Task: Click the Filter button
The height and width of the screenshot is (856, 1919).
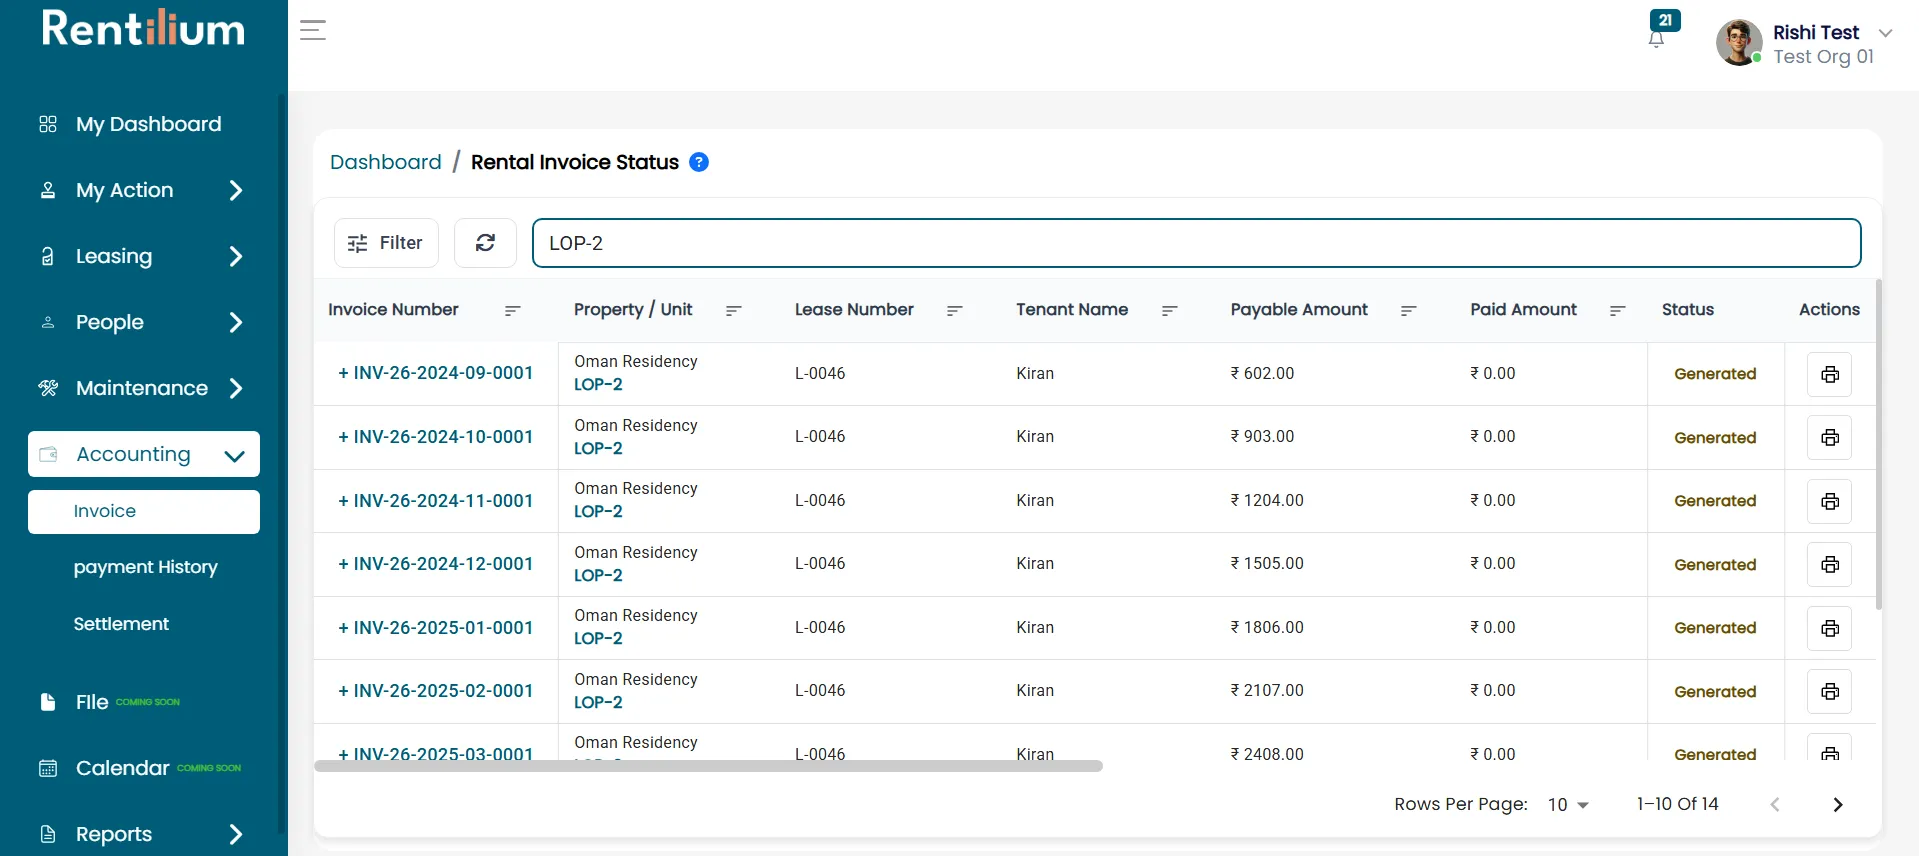Action: click(386, 243)
